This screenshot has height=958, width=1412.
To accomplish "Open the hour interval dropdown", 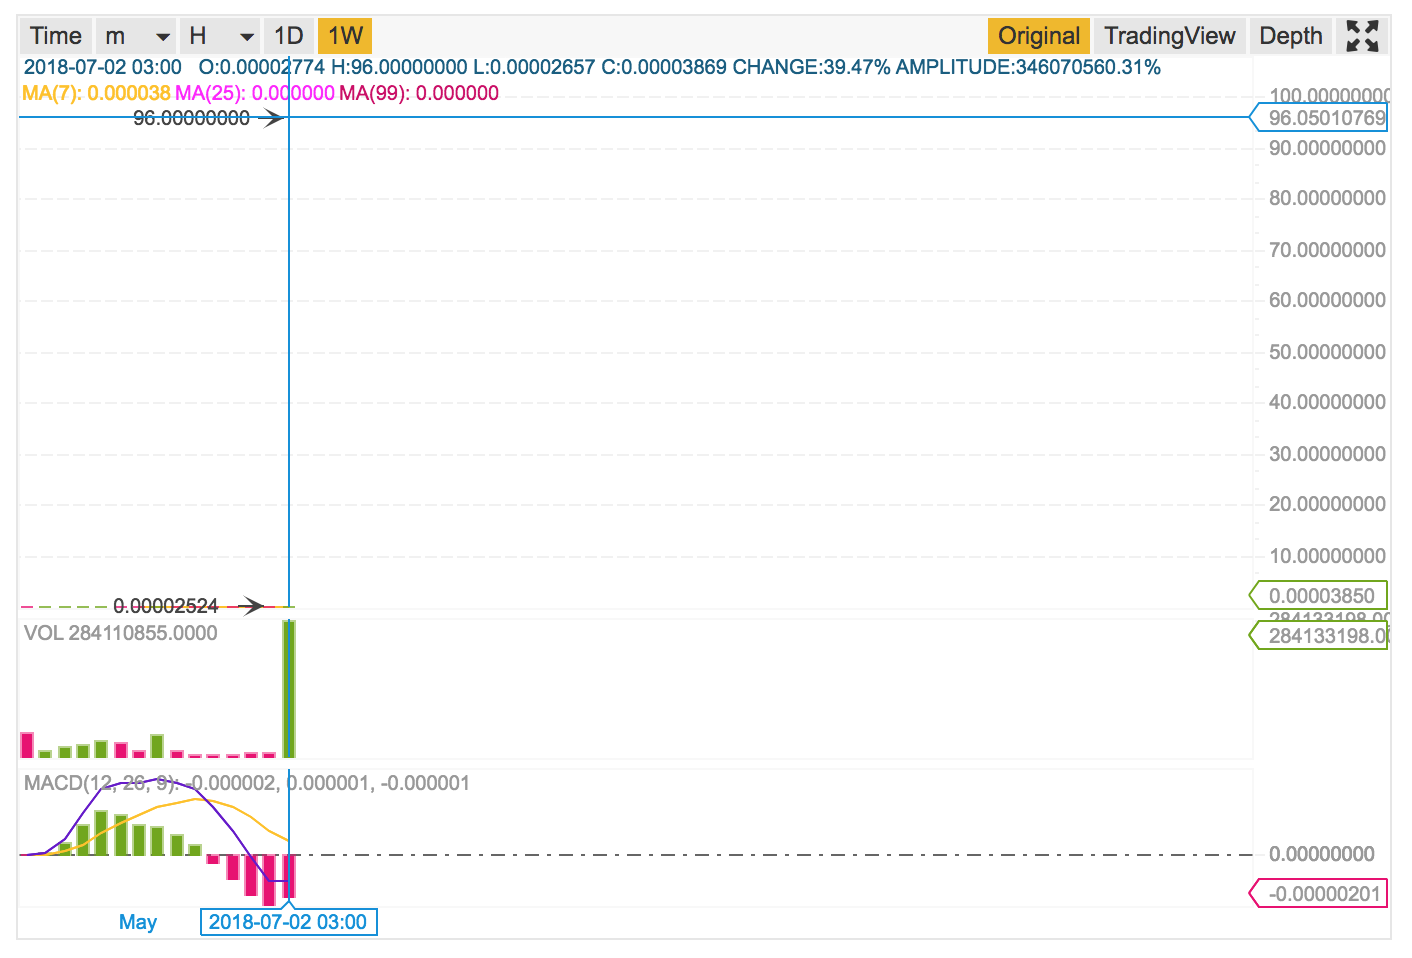I will (220, 36).
